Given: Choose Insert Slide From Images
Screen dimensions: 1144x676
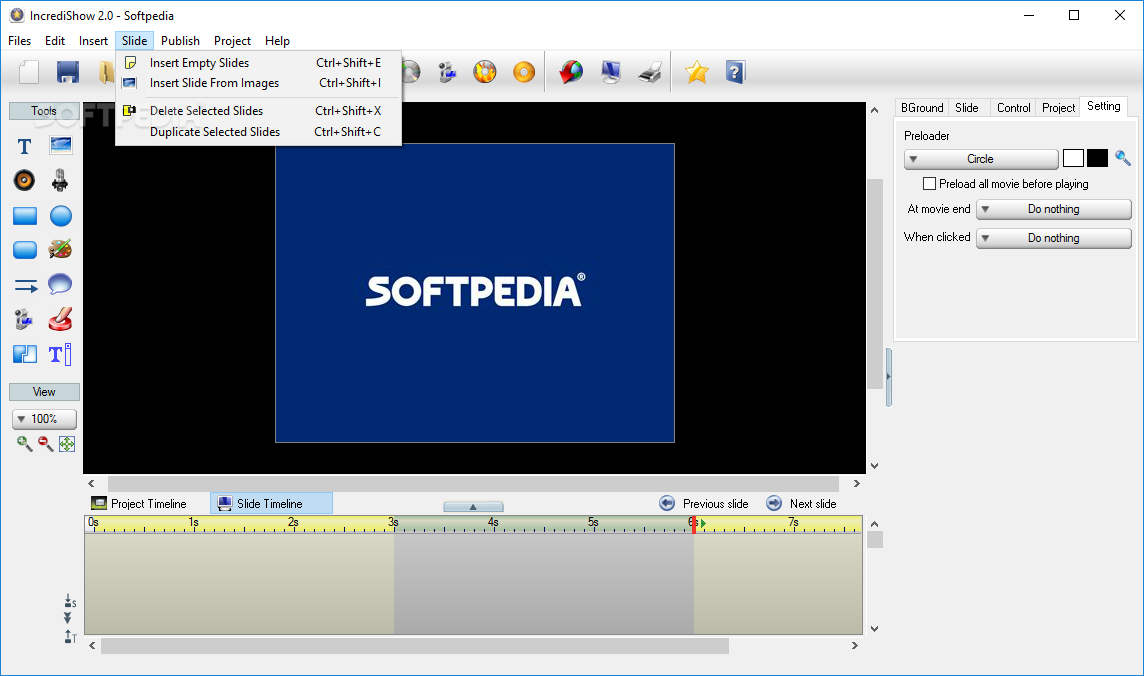Looking at the screenshot, I should click(x=258, y=83).
